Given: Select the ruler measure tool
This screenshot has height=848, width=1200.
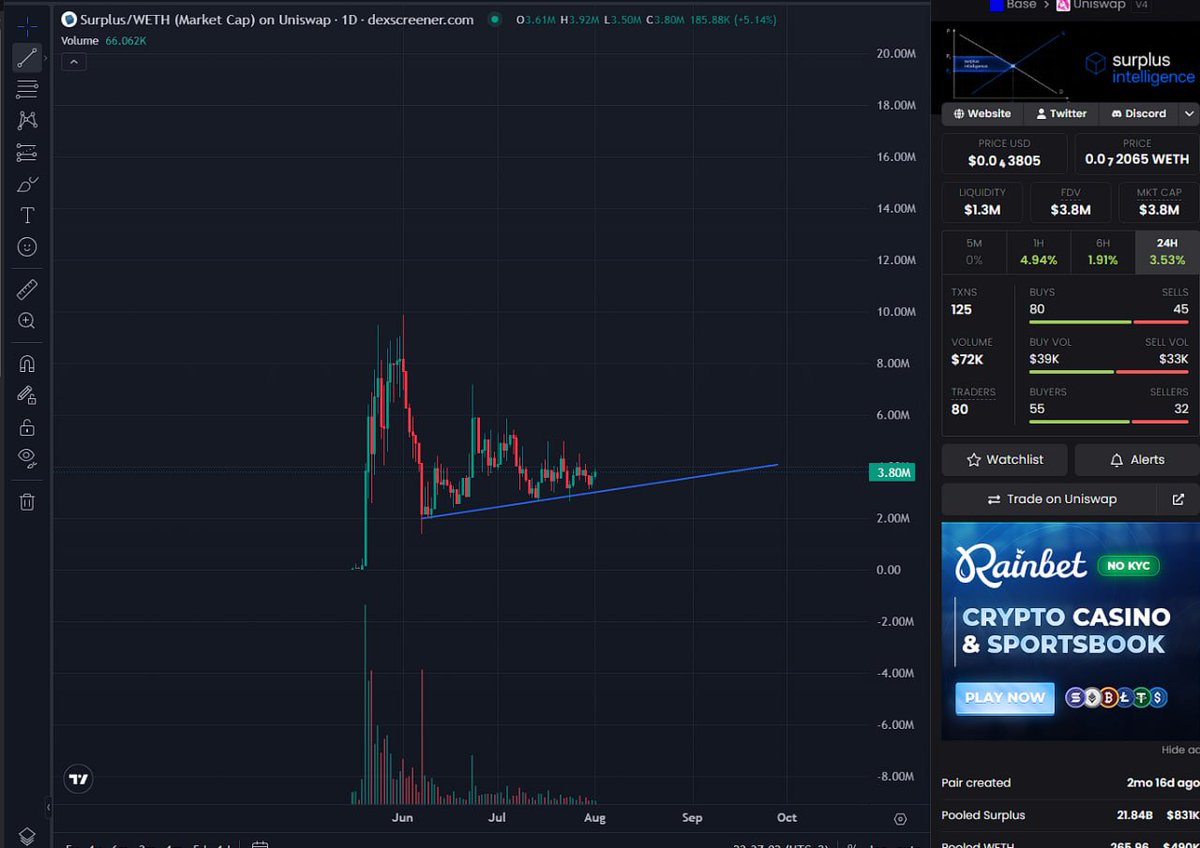Looking at the screenshot, I should pos(27,290).
